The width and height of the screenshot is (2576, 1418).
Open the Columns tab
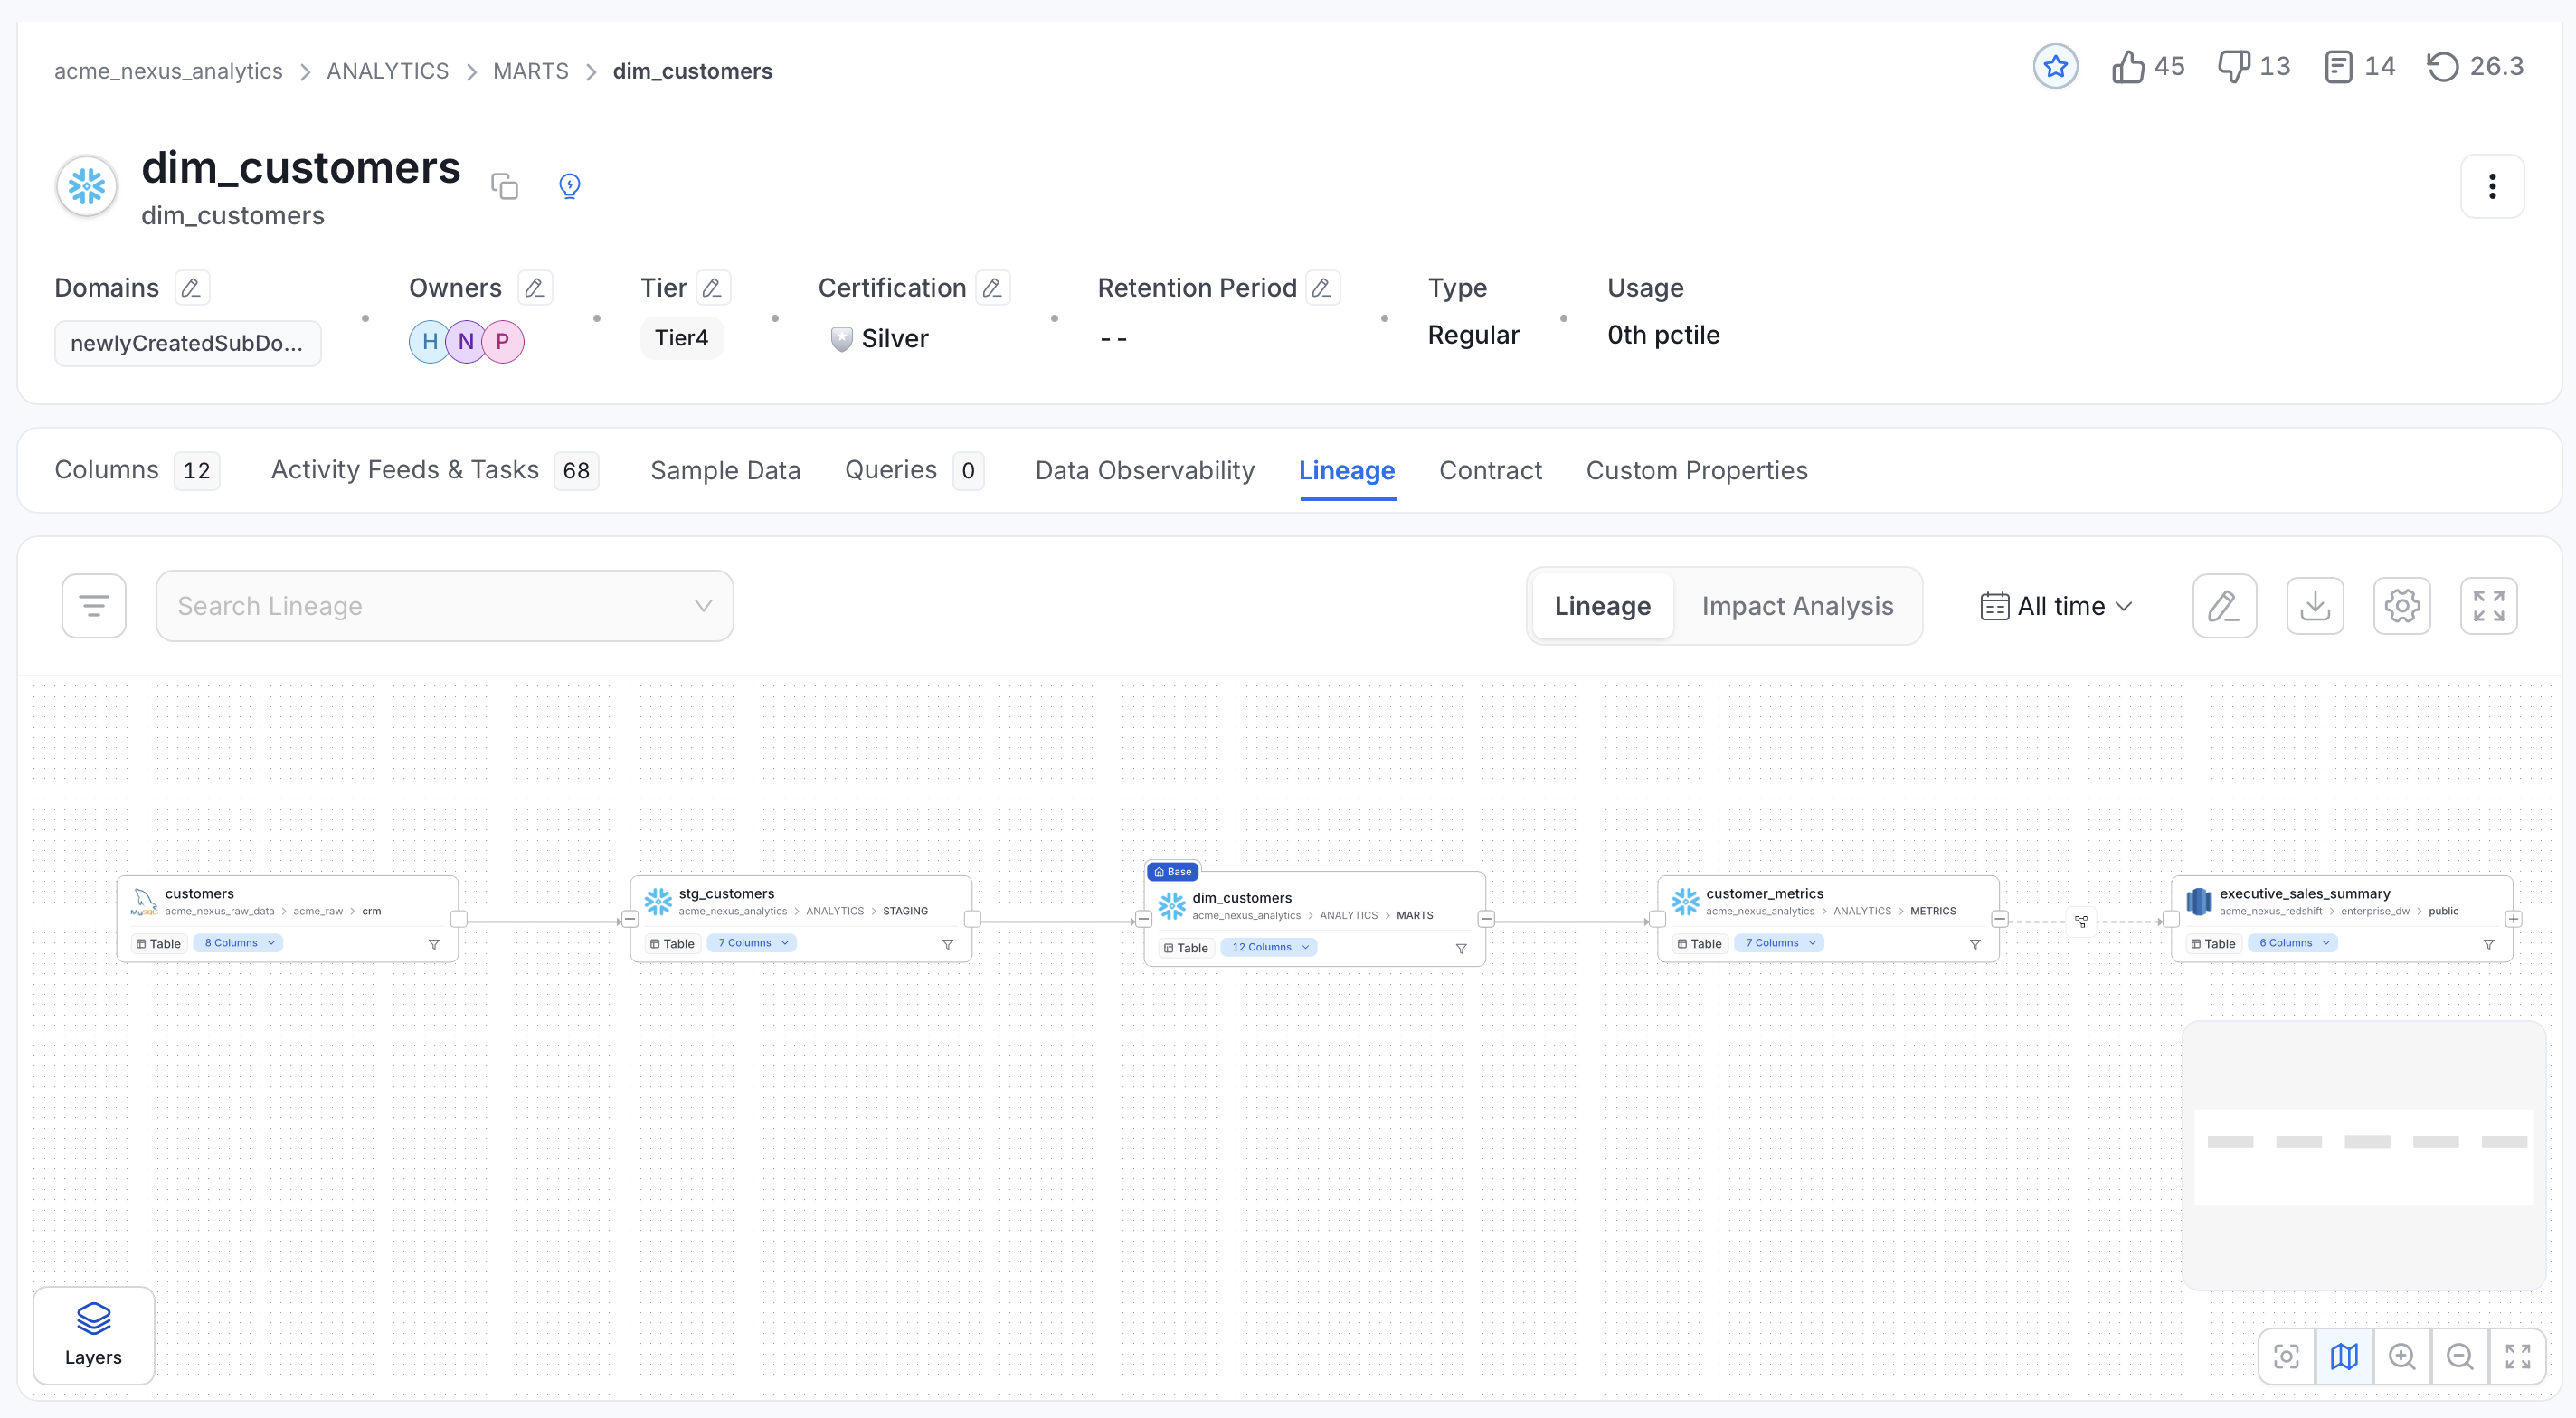pos(137,470)
